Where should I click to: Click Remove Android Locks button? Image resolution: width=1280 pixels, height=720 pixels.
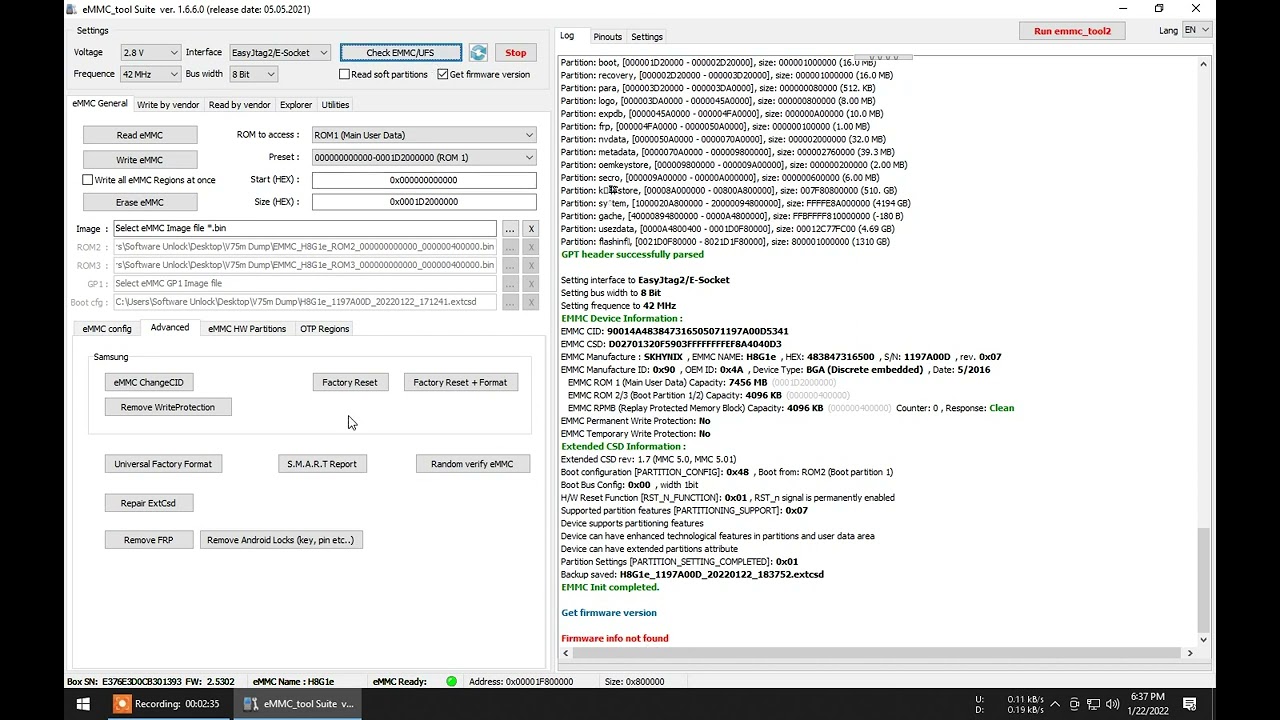coord(281,540)
